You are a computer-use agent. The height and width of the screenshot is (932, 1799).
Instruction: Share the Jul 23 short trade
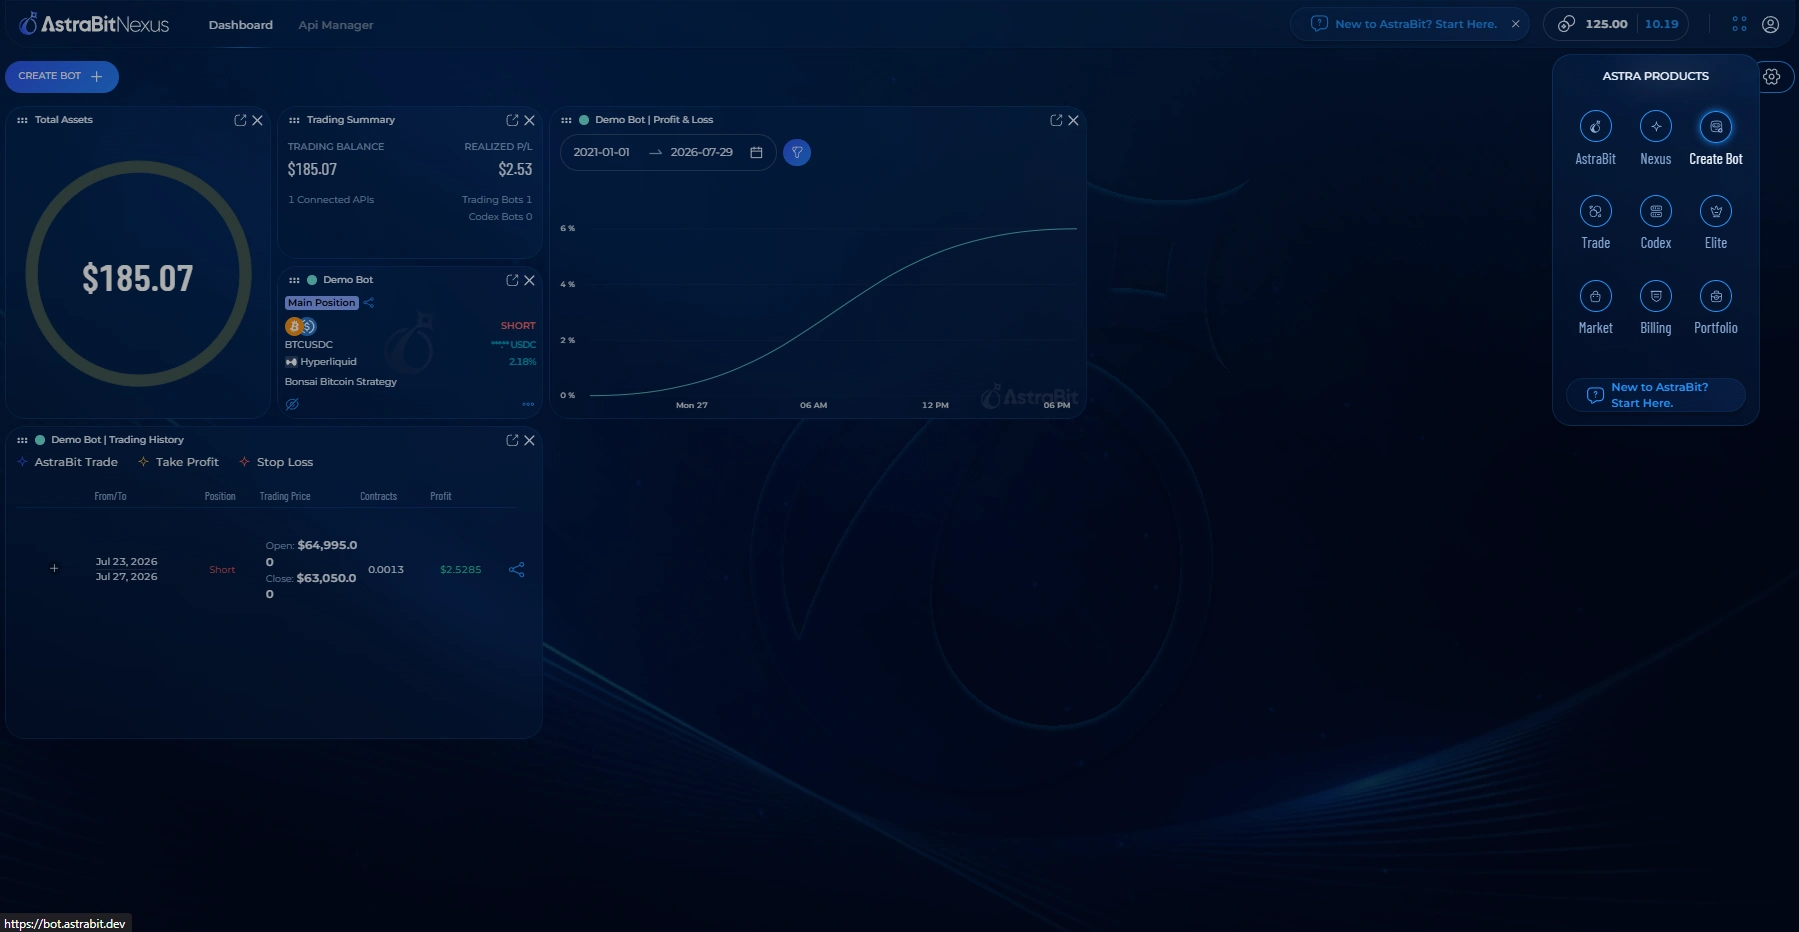(x=517, y=570)
